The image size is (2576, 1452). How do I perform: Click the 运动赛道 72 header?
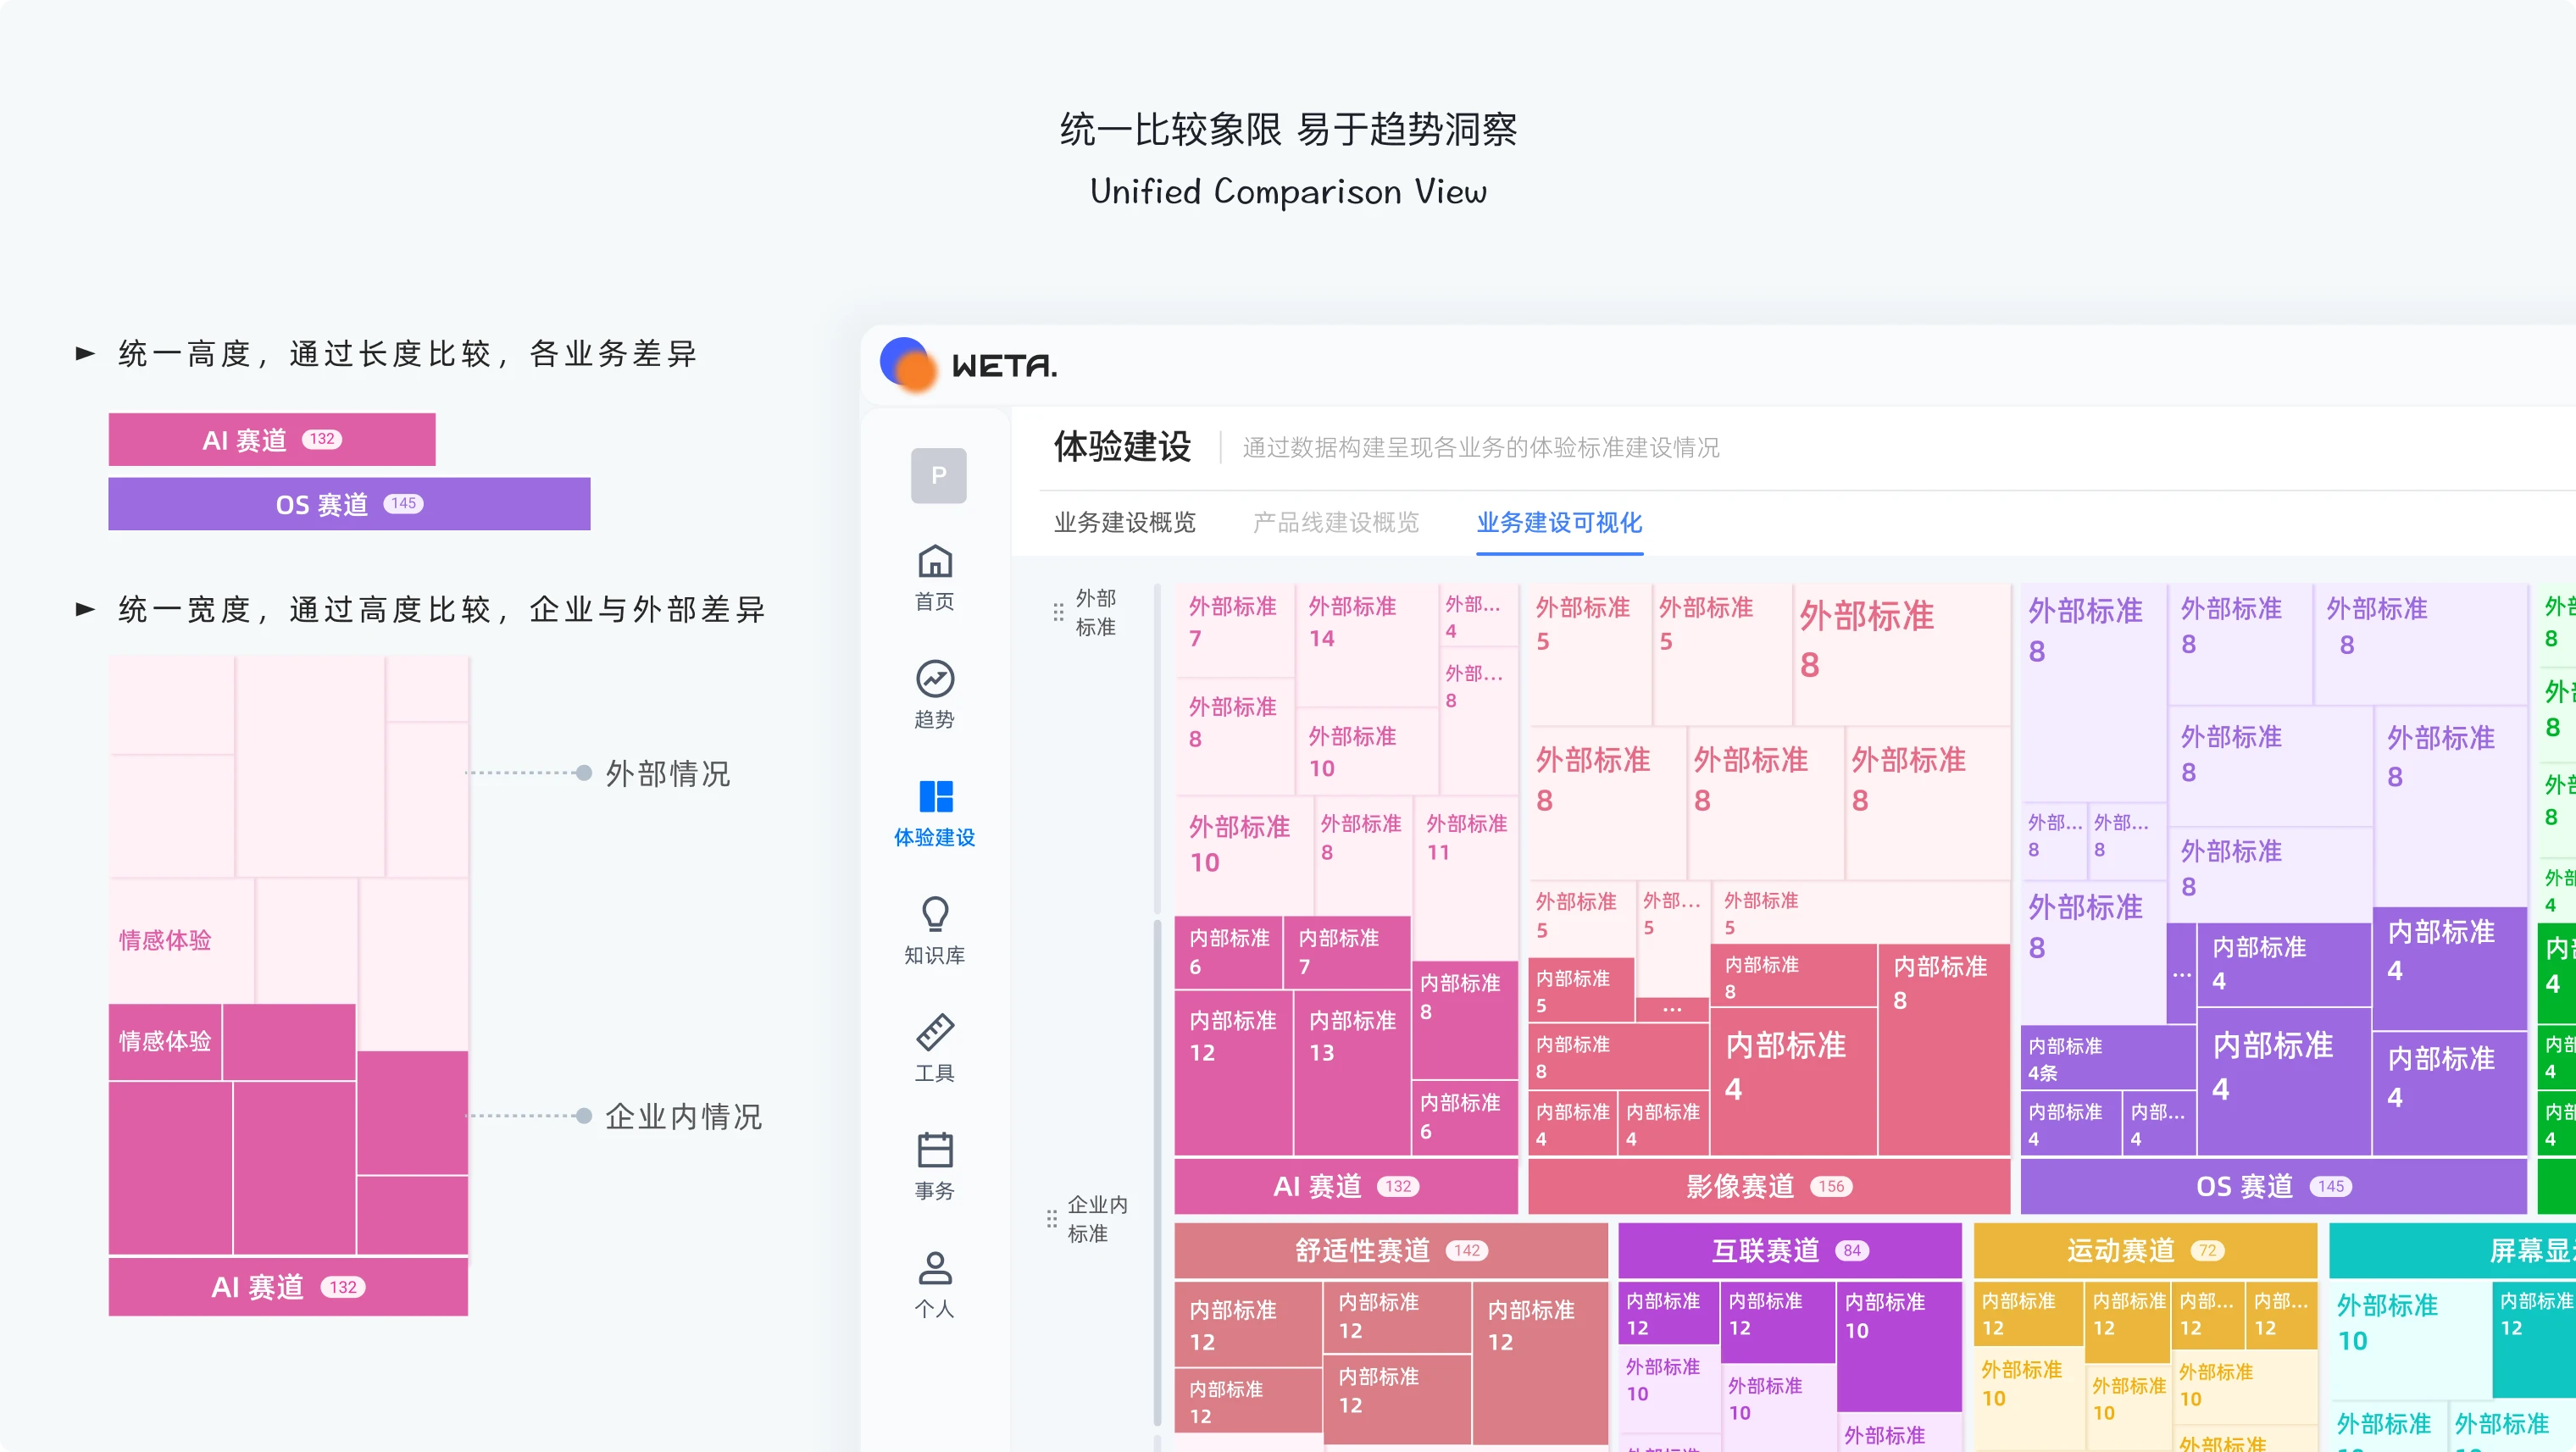2145,1250
